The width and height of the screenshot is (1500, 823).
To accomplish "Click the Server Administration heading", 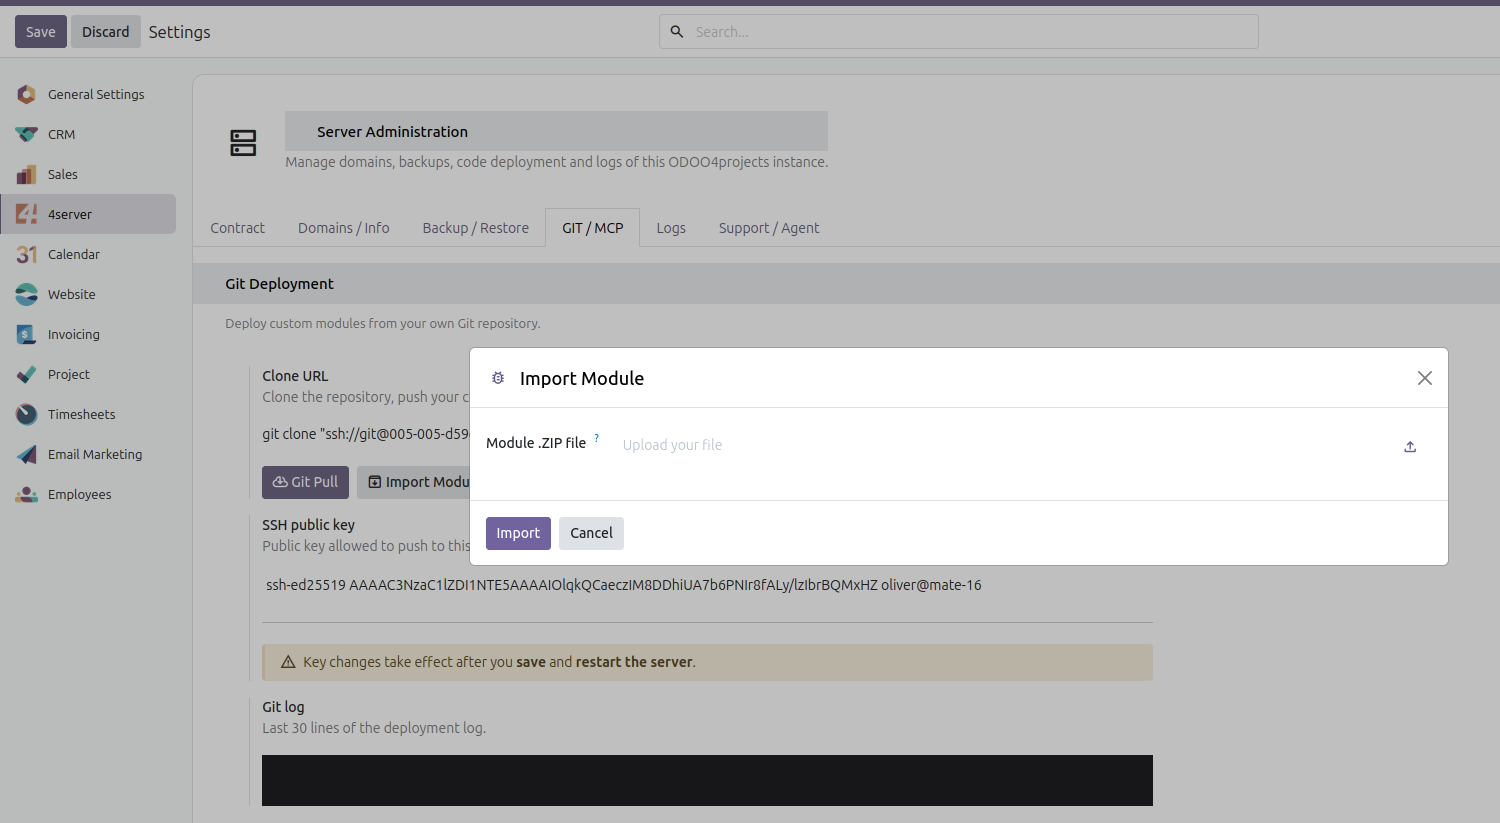I will 392,132.
